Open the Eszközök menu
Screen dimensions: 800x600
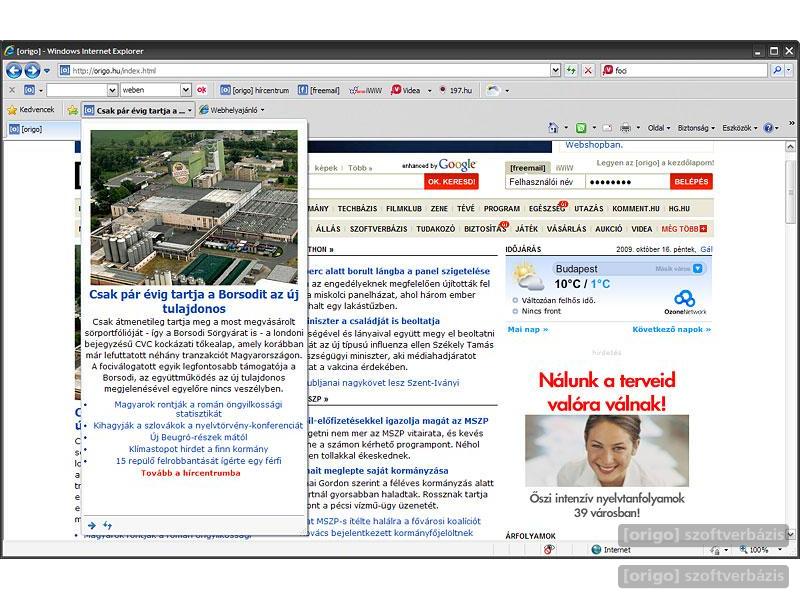pyautogui.click(x=739, y=128)
